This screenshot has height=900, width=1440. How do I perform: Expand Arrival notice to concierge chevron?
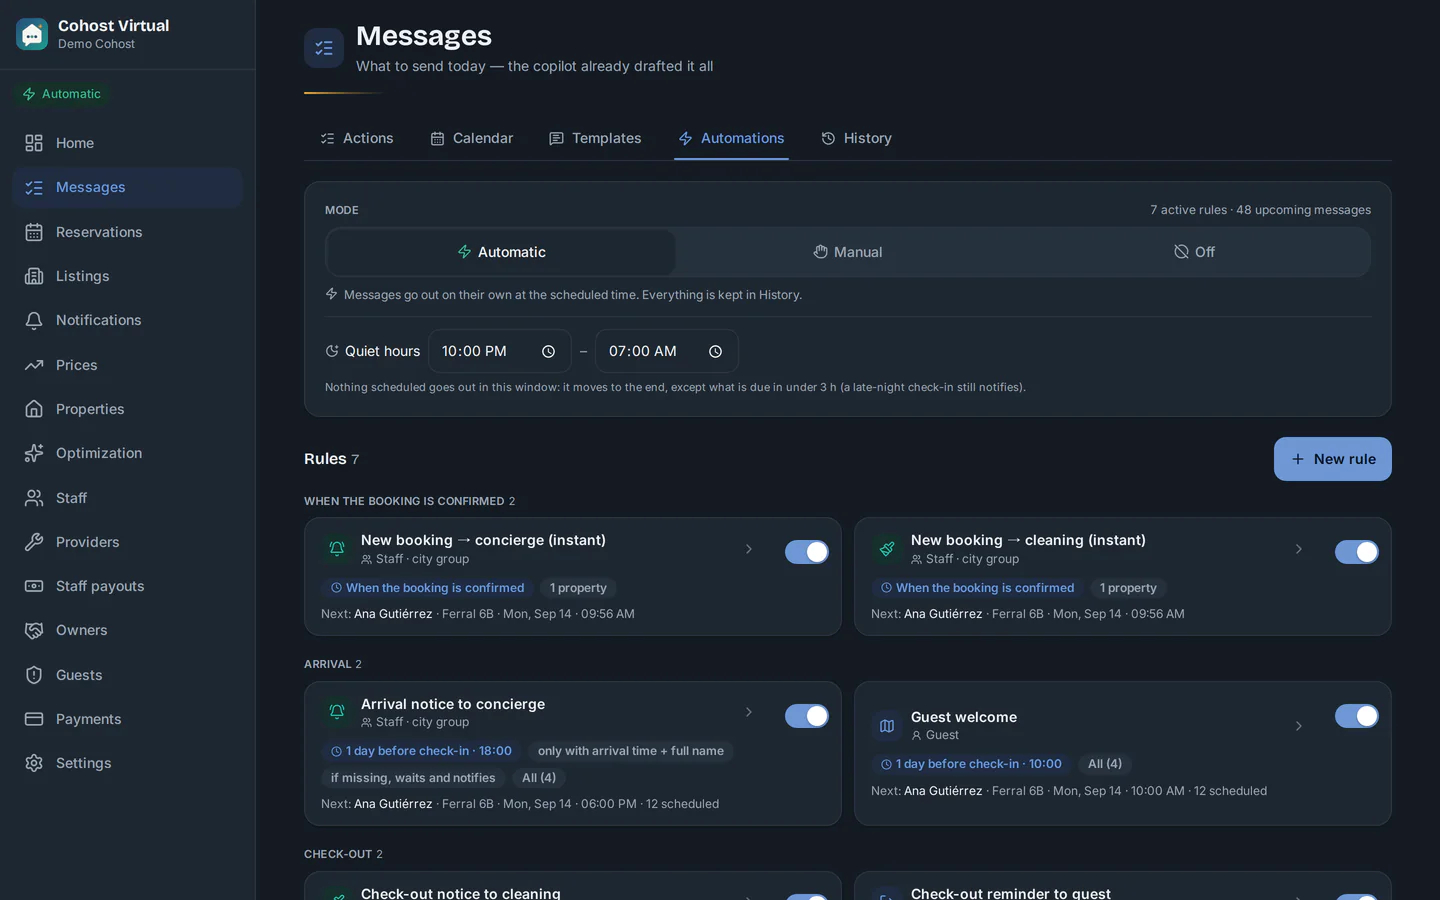(748, 712)
